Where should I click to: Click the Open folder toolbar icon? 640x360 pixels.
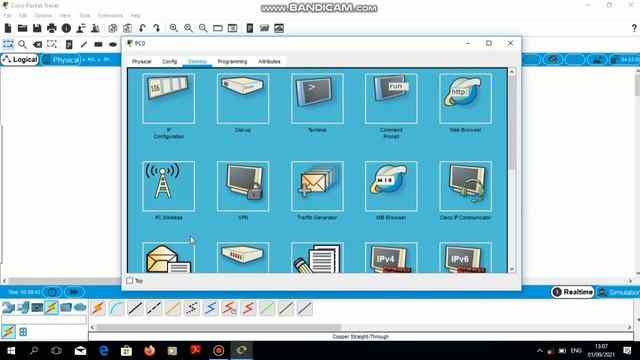click(22, 28)
